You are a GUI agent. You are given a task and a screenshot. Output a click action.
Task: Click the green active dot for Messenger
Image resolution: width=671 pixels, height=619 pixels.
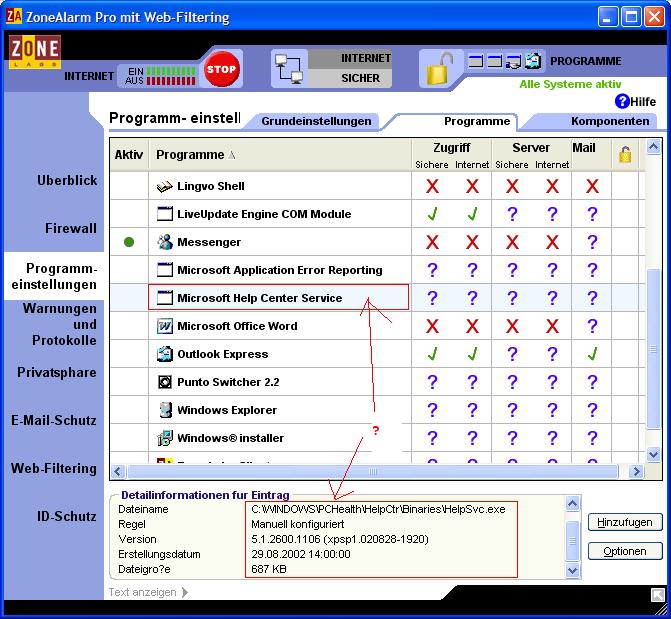(128, 242)
